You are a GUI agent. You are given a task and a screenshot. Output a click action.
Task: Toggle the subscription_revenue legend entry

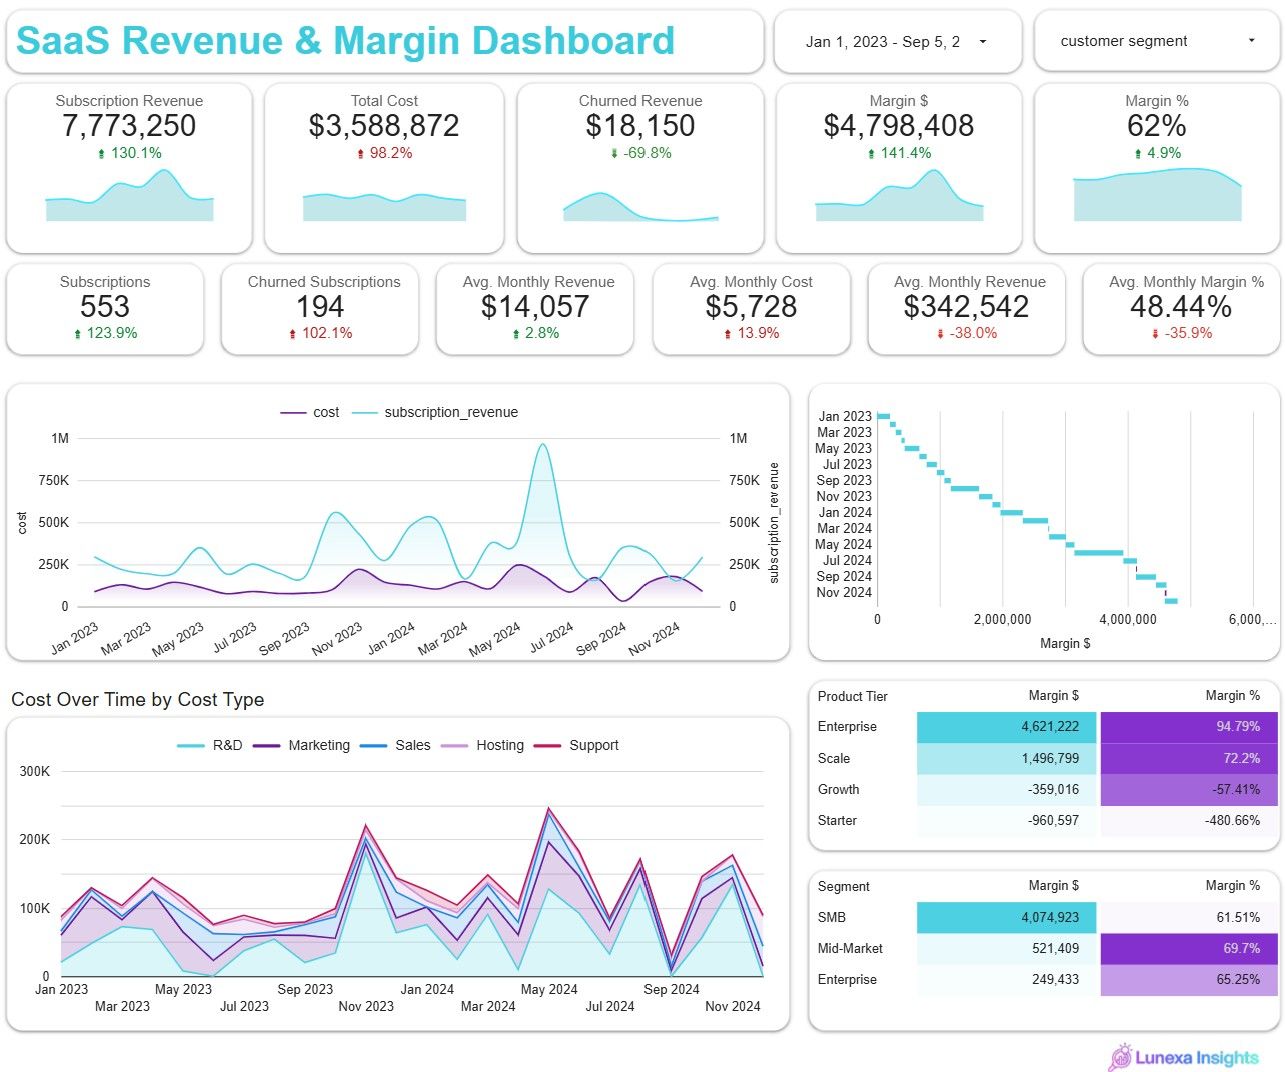pyautogui.click(x=436, y=412)
